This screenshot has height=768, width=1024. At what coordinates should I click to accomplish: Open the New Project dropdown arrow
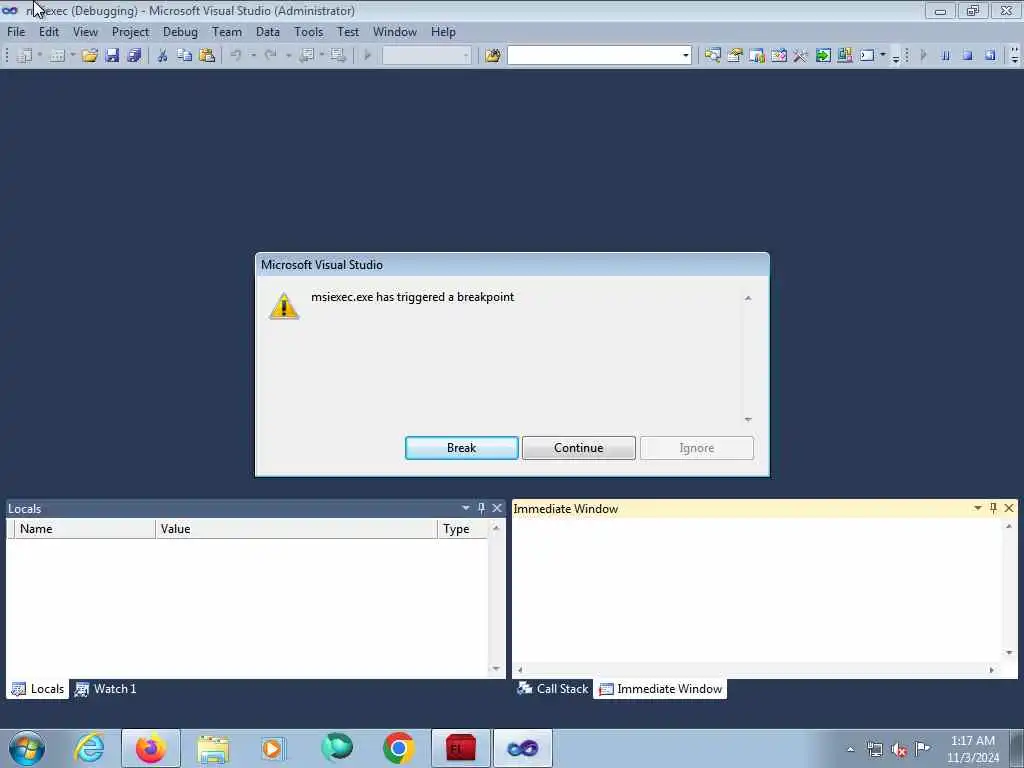(40, 56)
